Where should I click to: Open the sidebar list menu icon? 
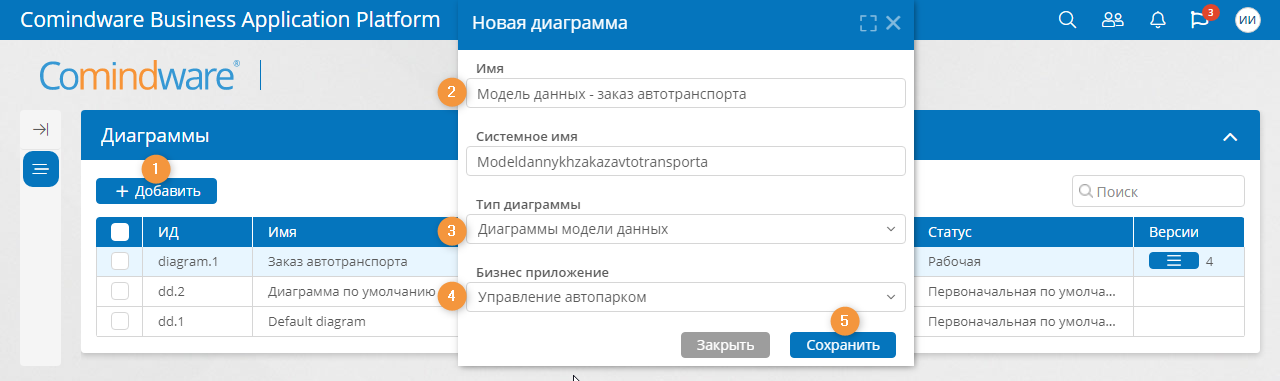tap(41, 169)
